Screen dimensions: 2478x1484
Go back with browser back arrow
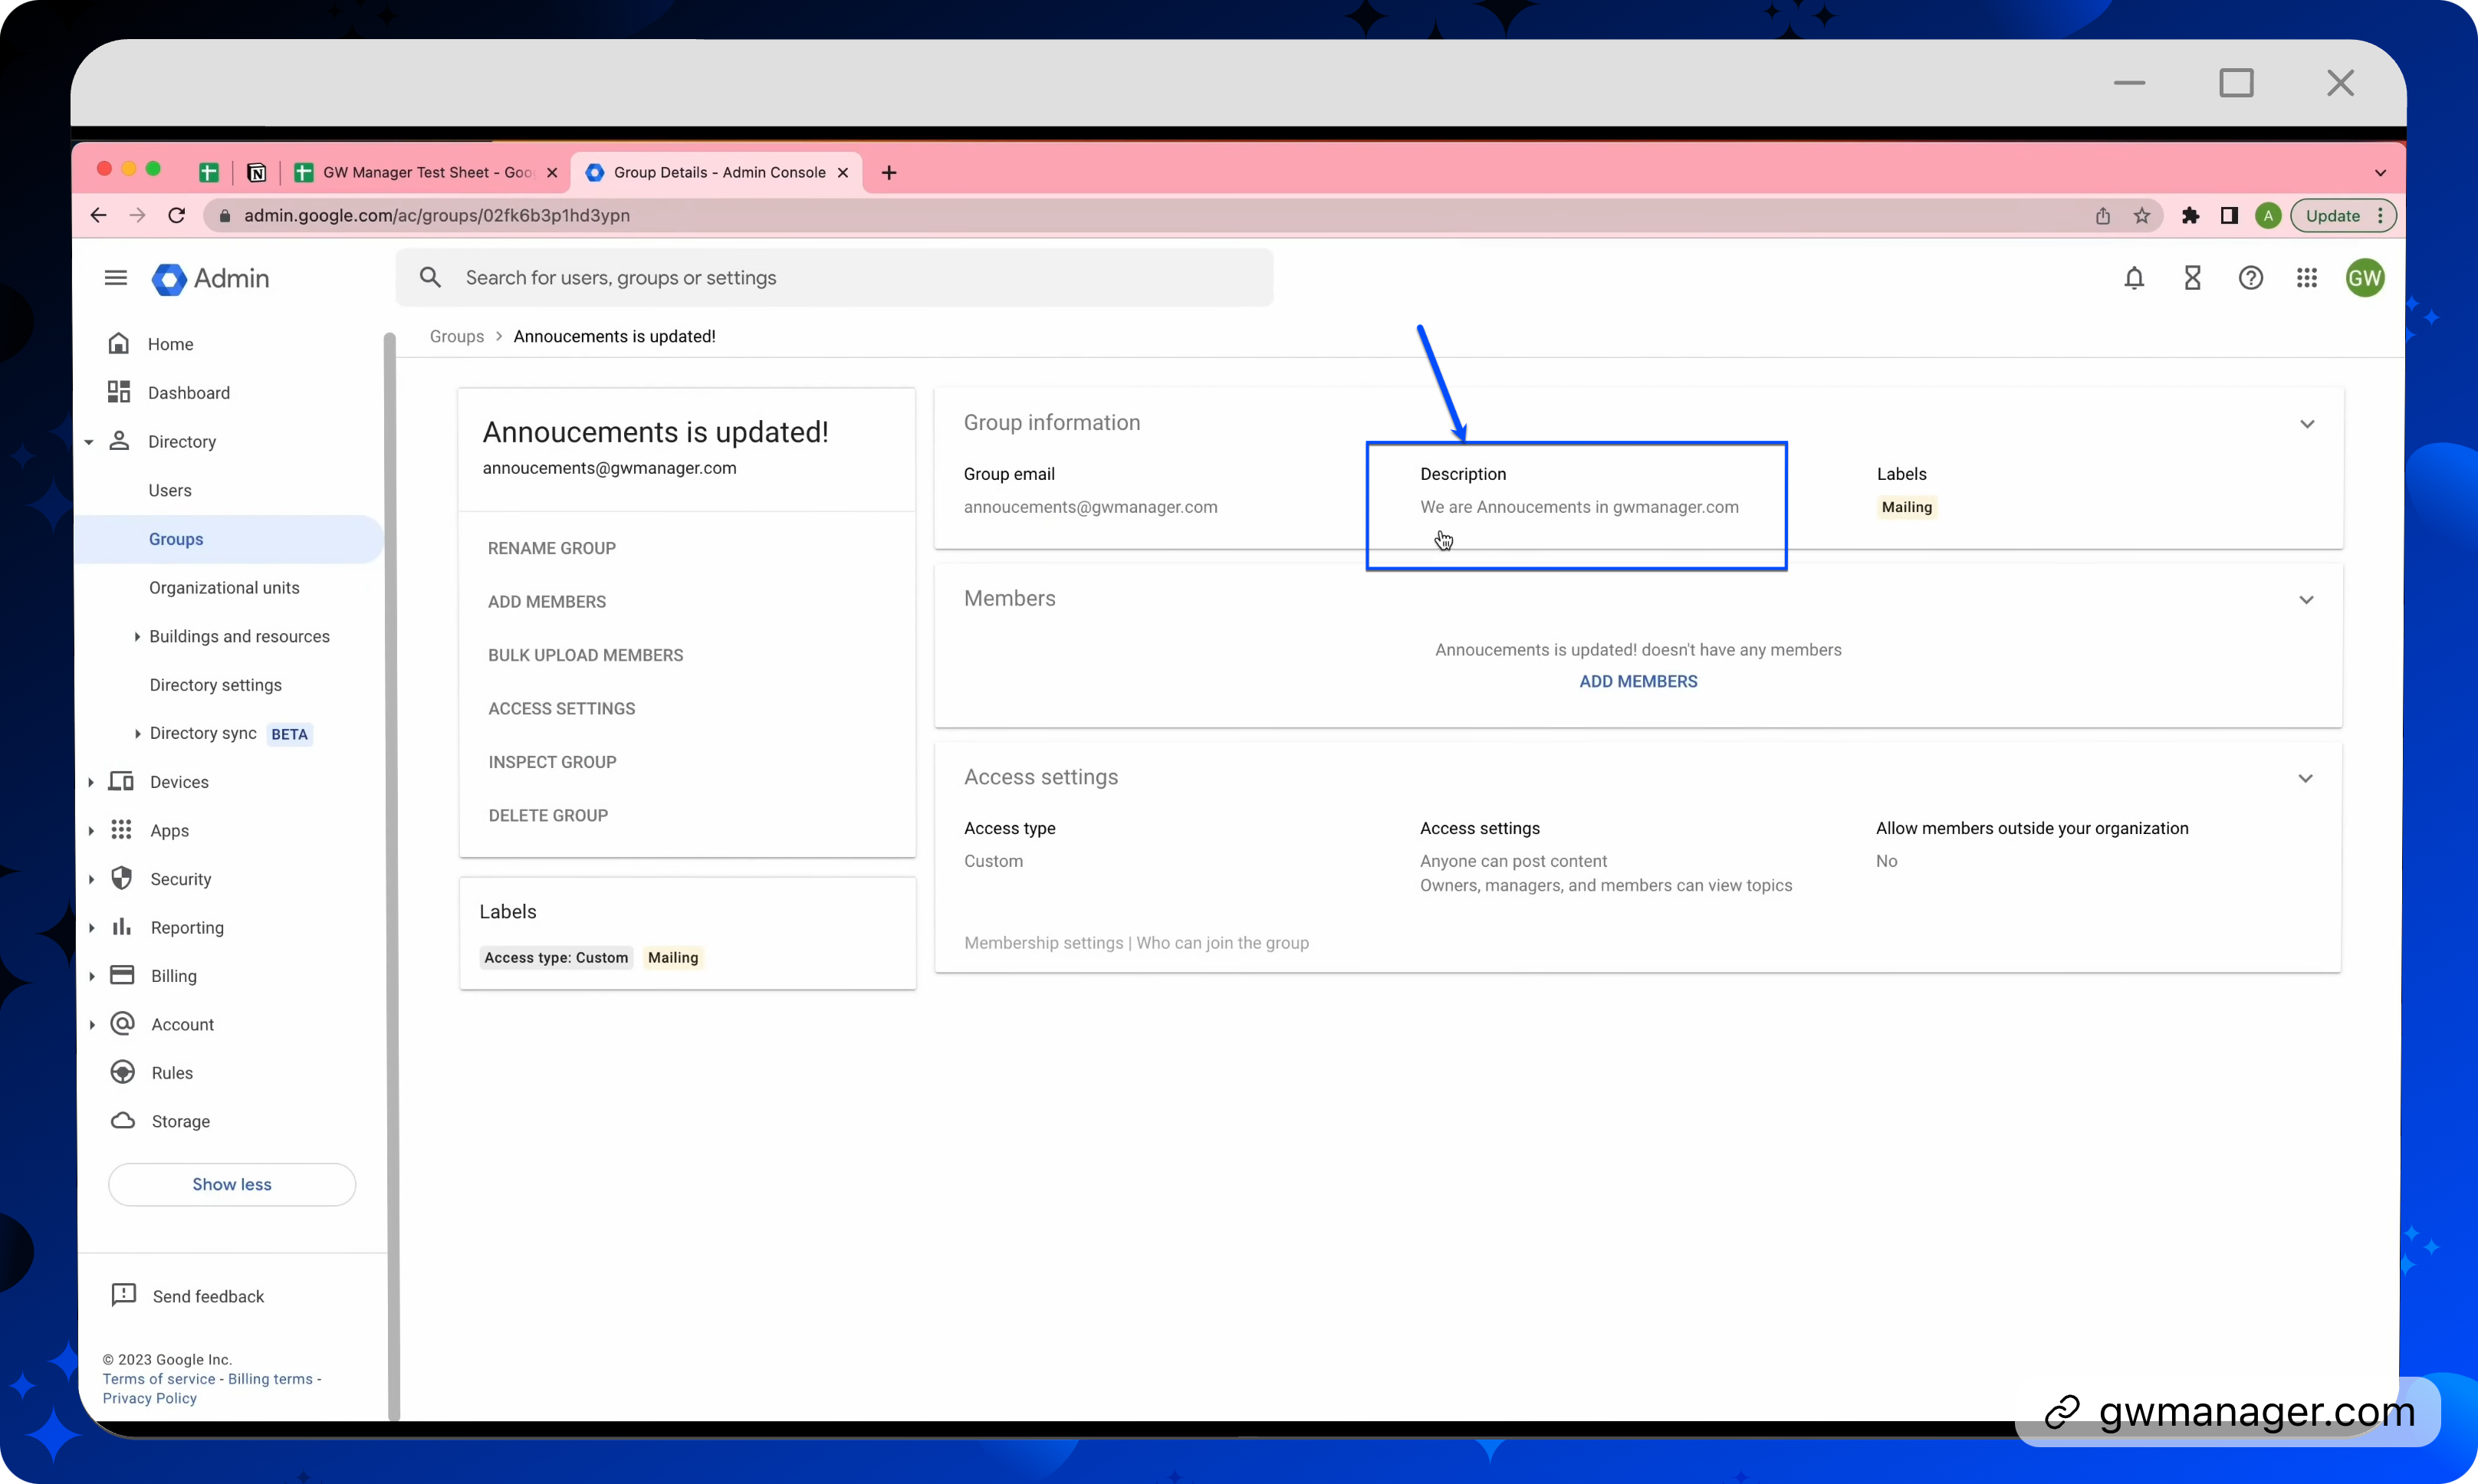click(x=98, y=215)
